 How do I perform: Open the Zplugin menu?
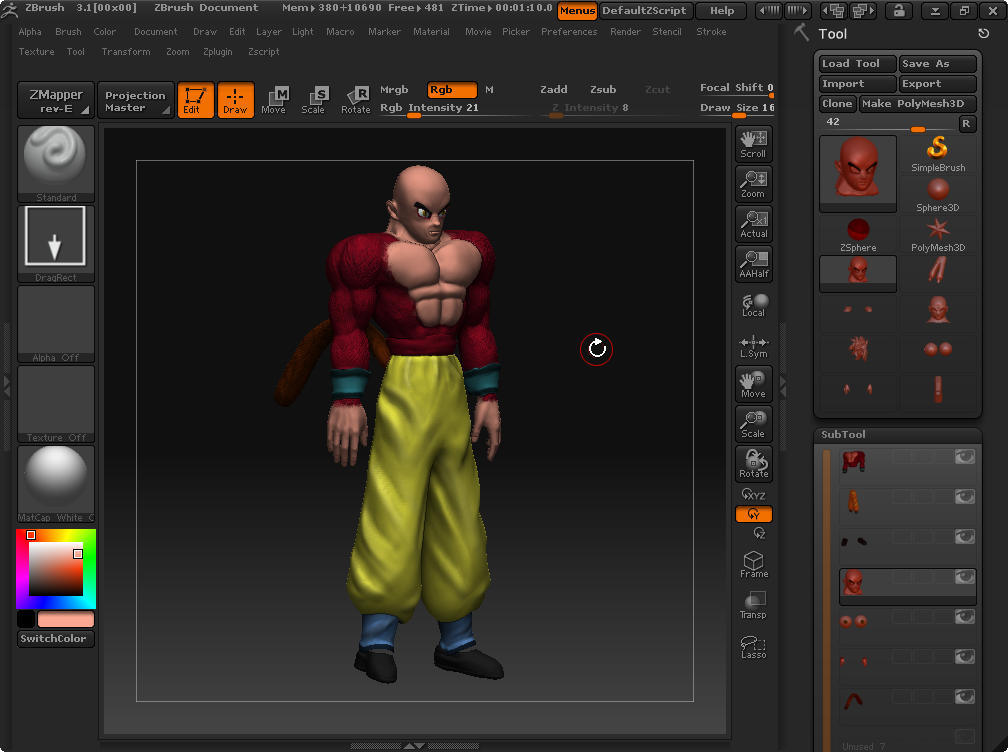coord(218,51)
